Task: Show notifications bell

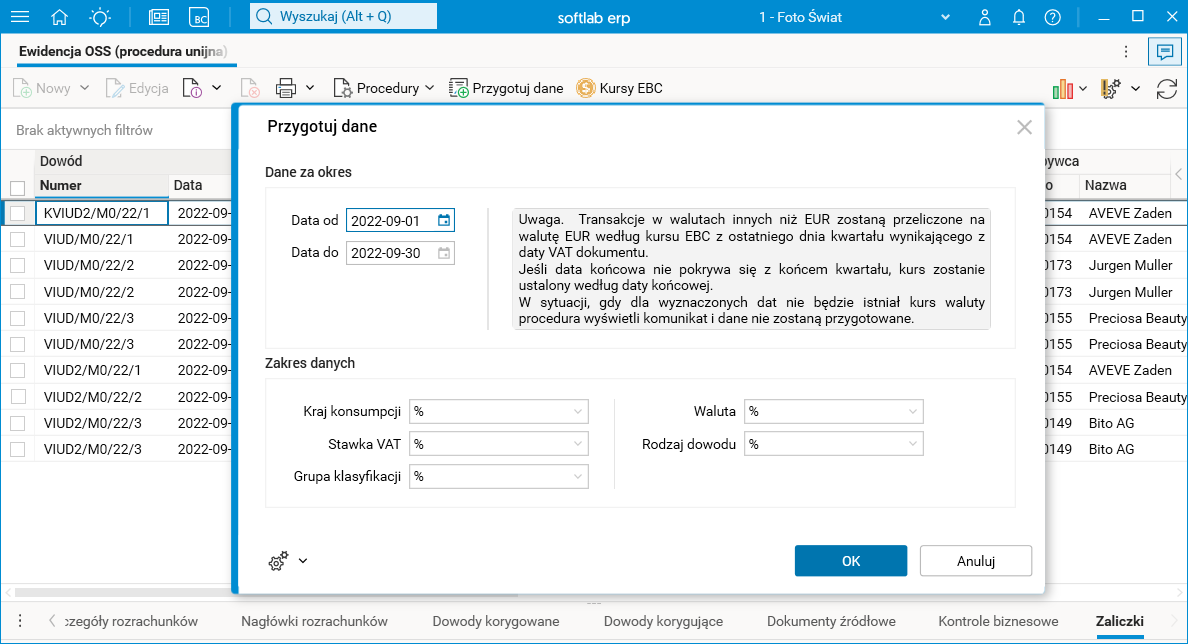Action: (x=1018, y=17)
